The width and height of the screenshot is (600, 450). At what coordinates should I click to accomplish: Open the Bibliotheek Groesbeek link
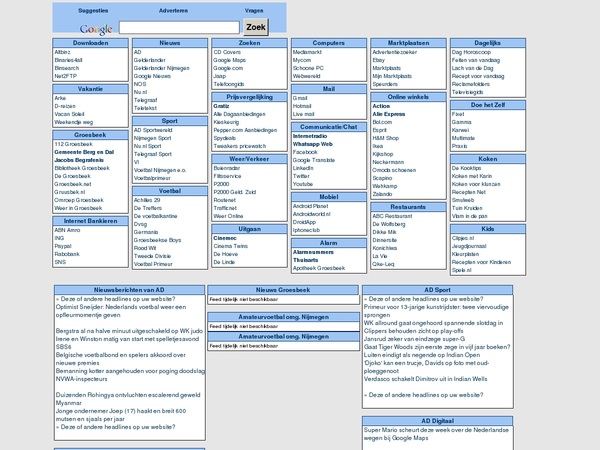tap(82, 168)
